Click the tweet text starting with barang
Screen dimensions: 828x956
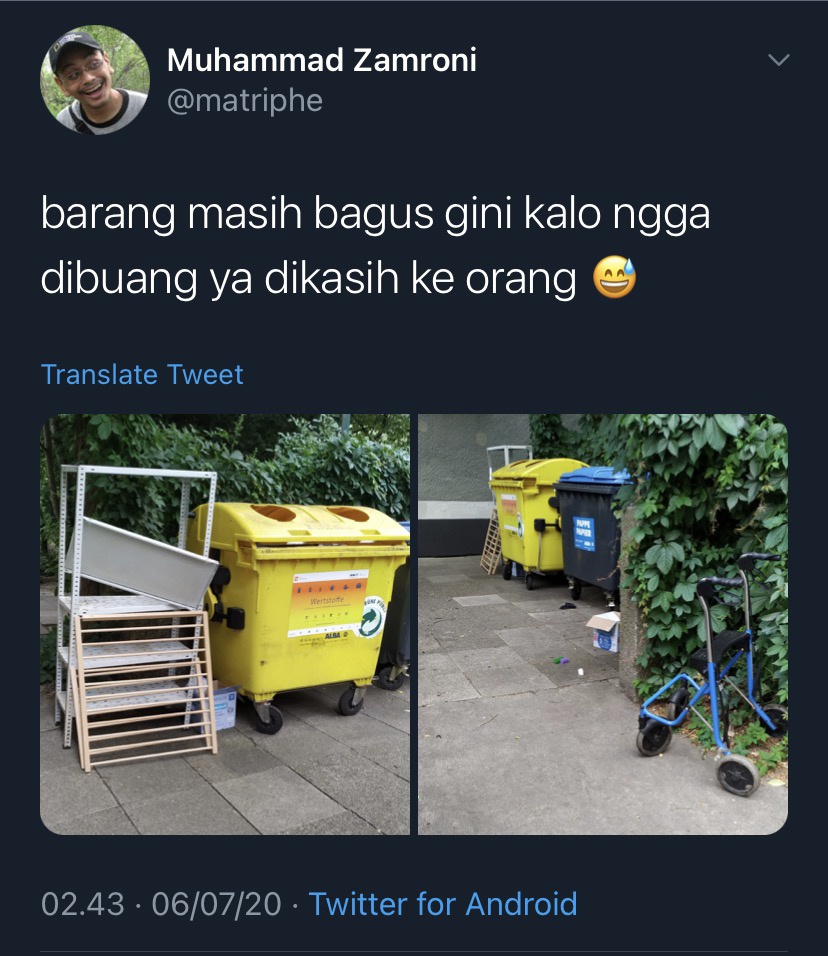coord(376,246)
